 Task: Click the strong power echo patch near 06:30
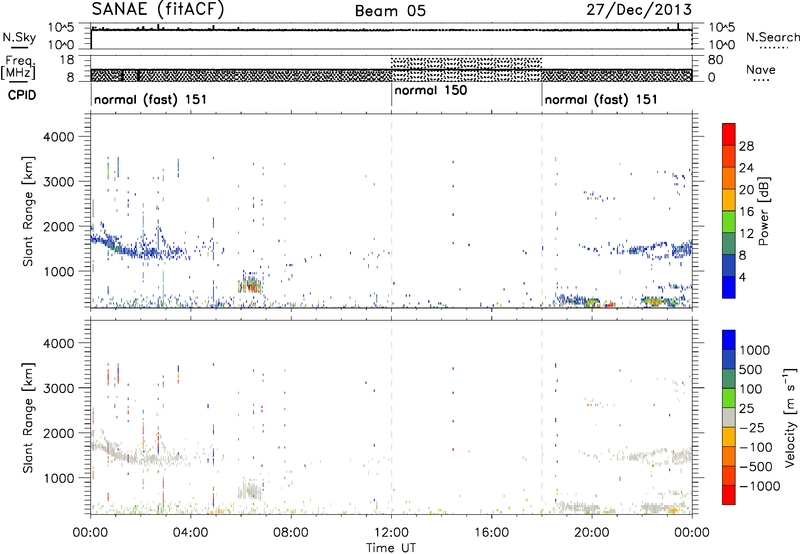coord(250,283)
